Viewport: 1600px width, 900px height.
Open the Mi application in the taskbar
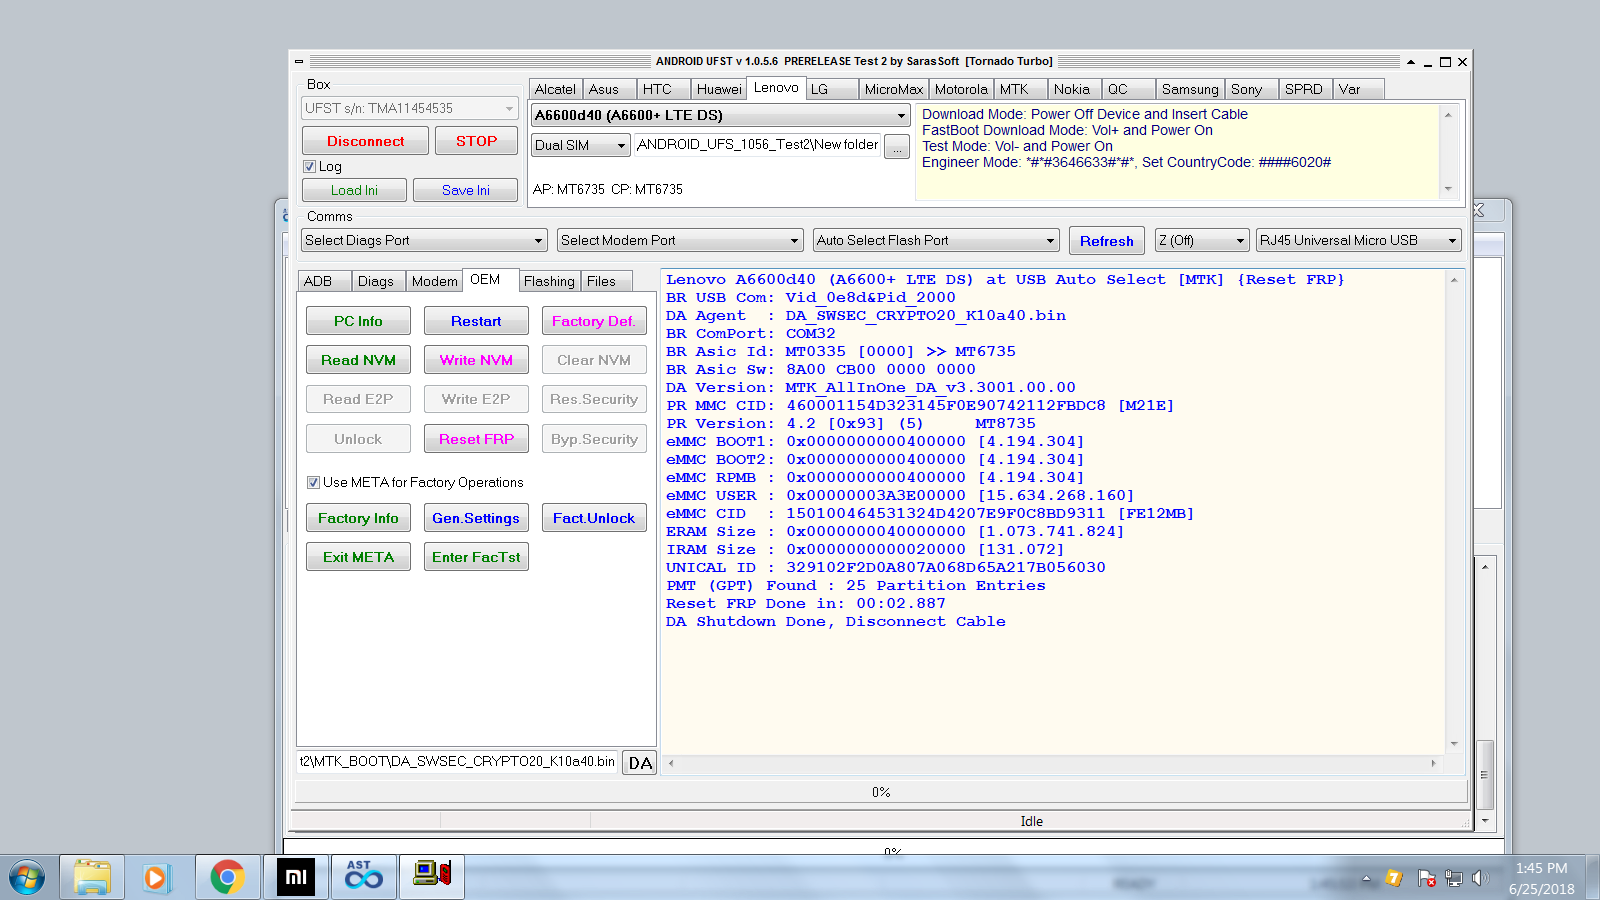point(296,878)
